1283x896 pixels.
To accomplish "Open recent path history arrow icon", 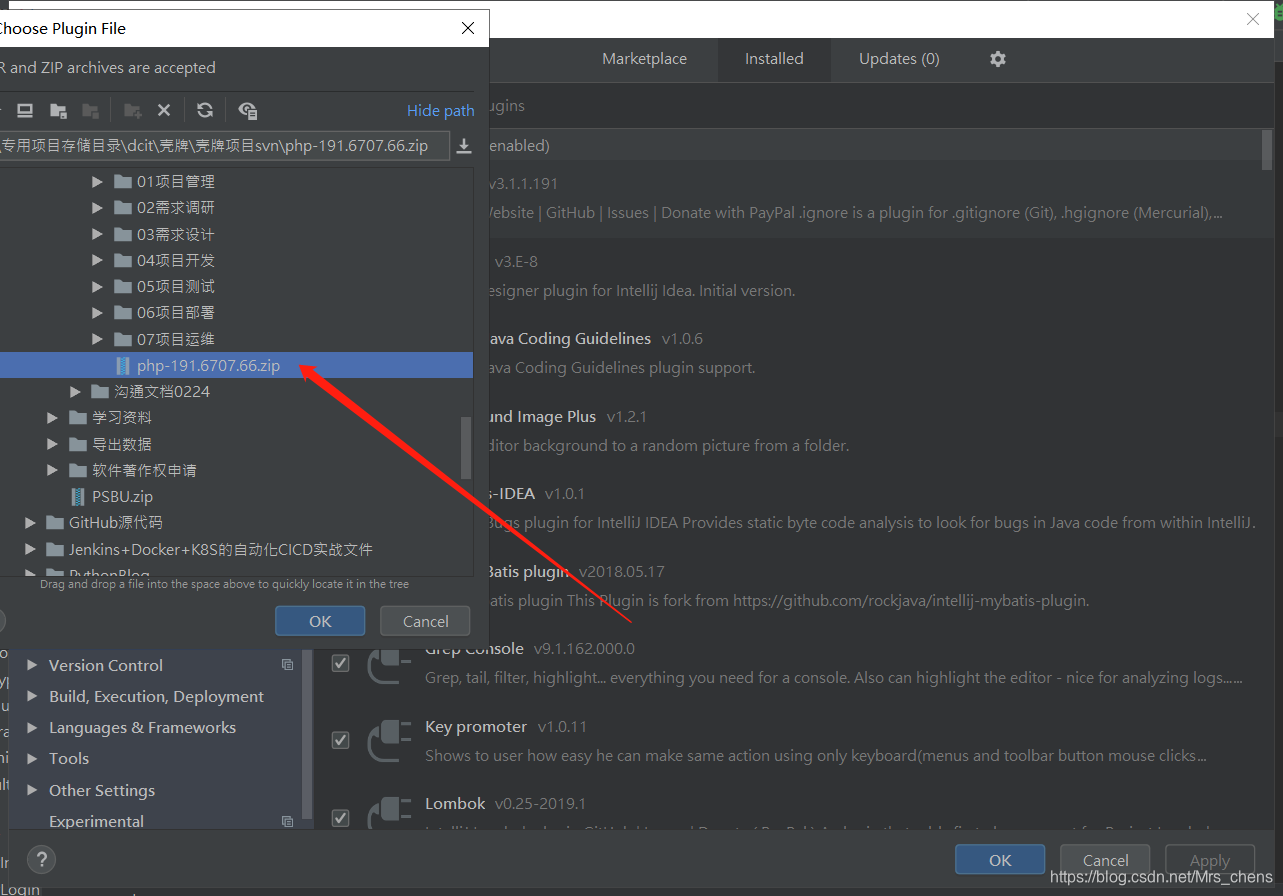I will click(x=464, y=146).
